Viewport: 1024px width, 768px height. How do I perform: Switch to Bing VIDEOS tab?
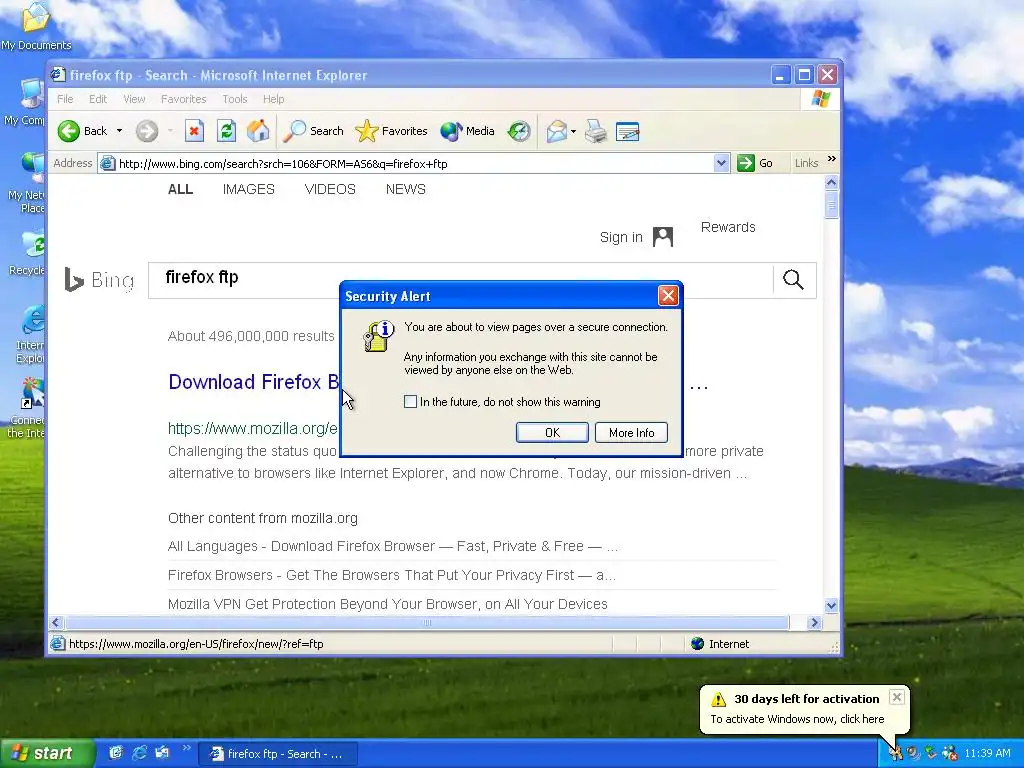(x=330, y=189)
